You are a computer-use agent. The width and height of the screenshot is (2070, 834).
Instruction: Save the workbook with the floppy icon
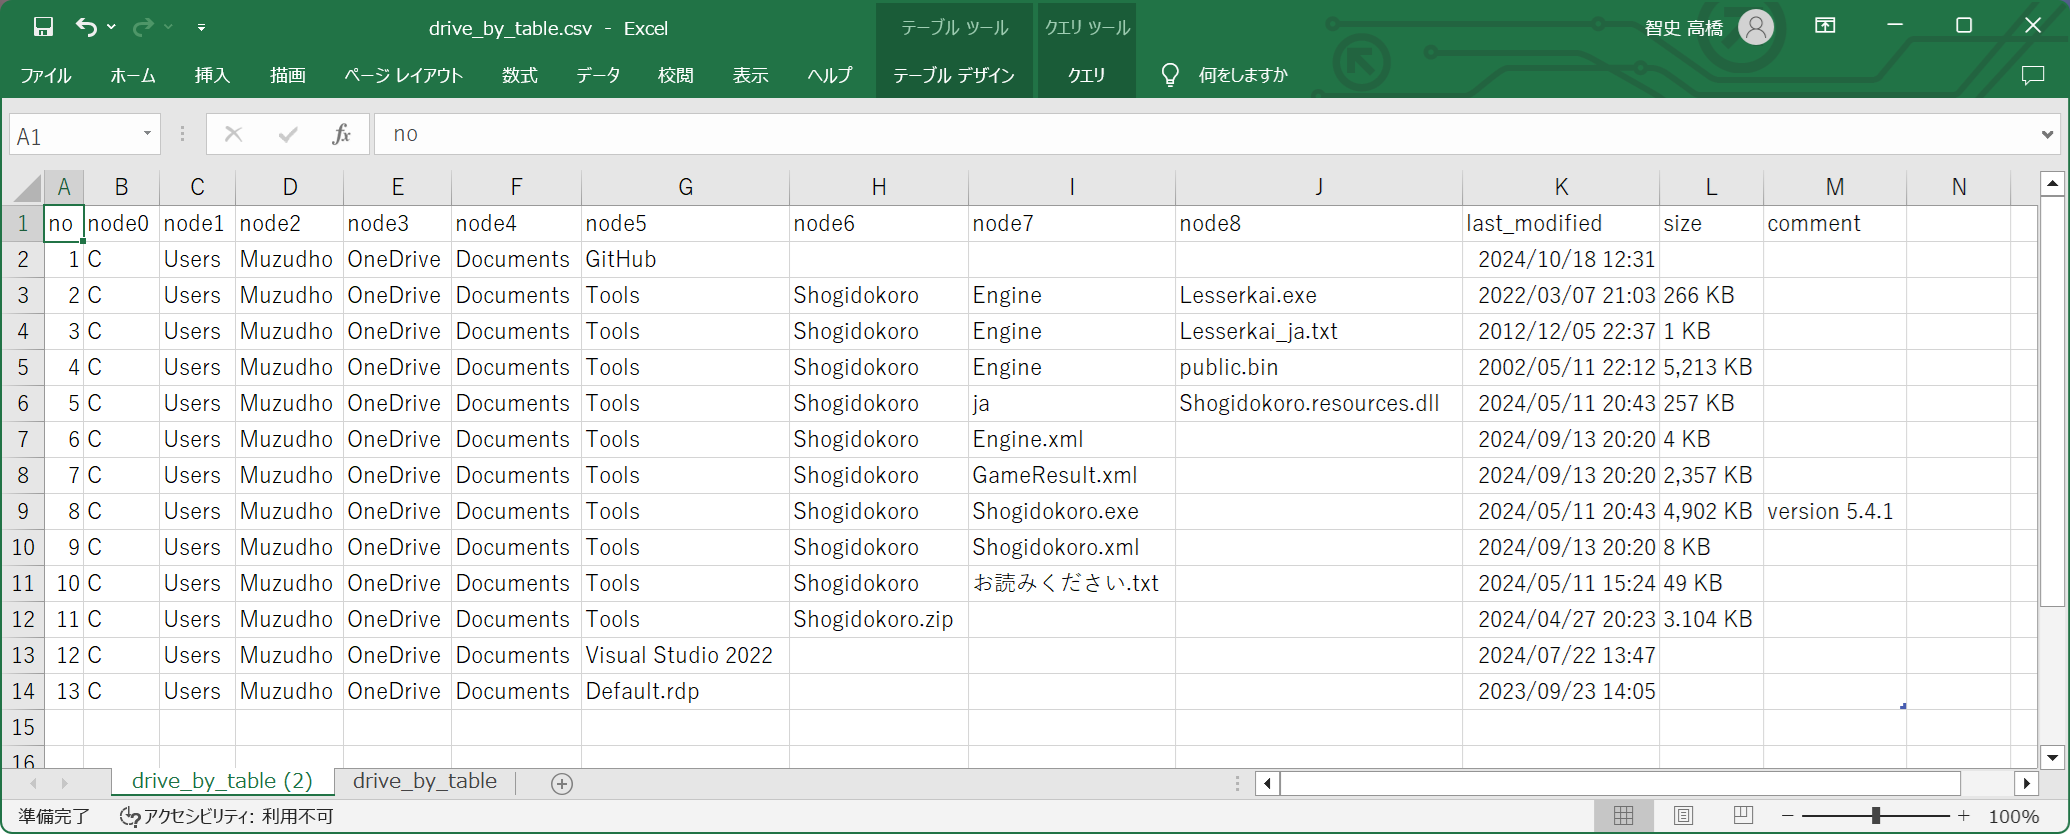43,27
